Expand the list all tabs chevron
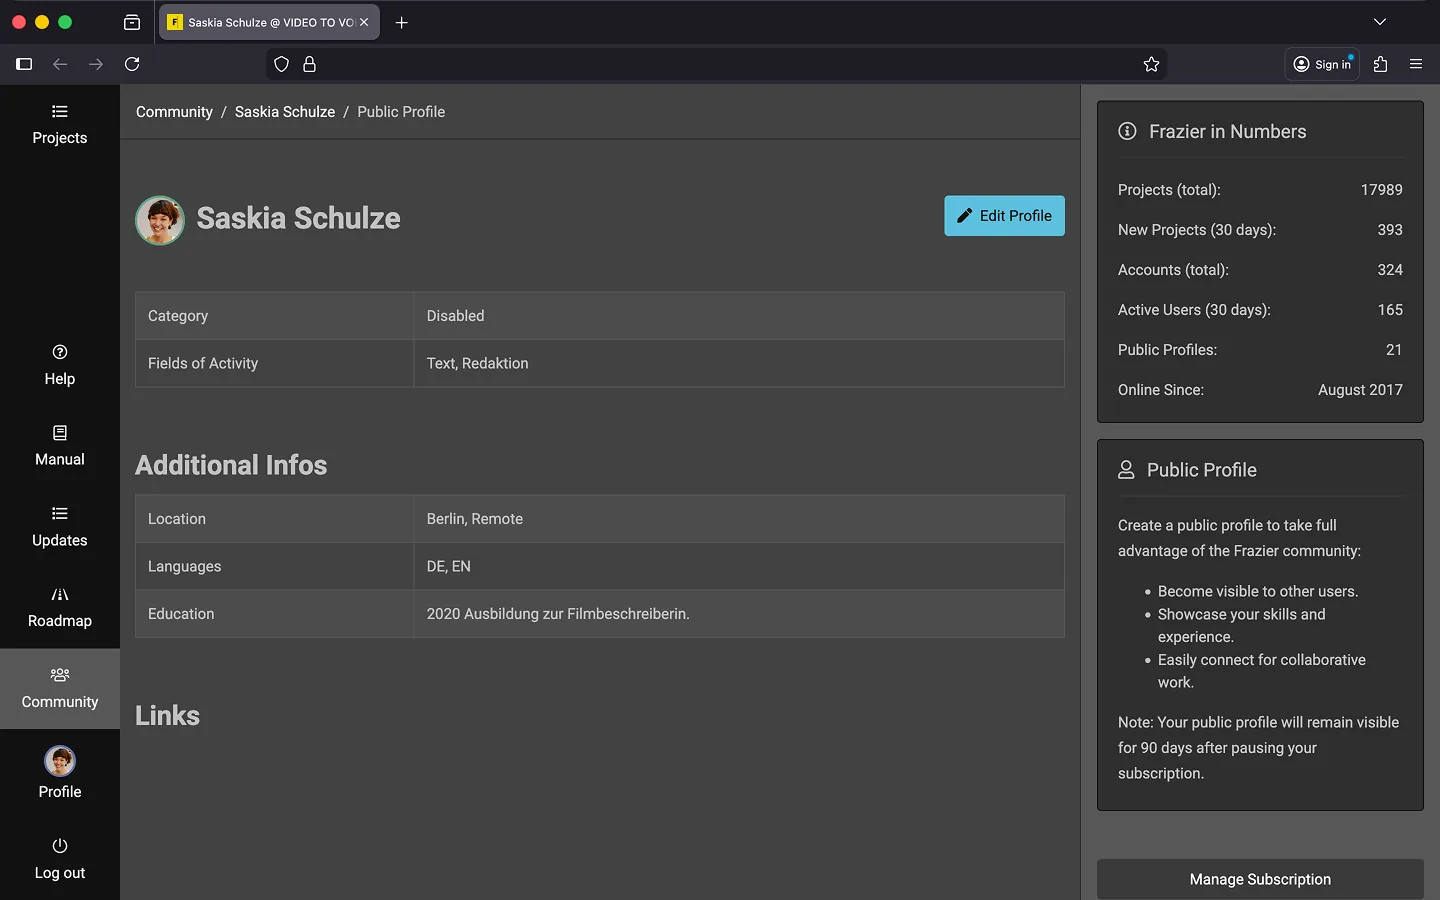The width and height of the screenshot is (1440, 900). coord(1379,22)
